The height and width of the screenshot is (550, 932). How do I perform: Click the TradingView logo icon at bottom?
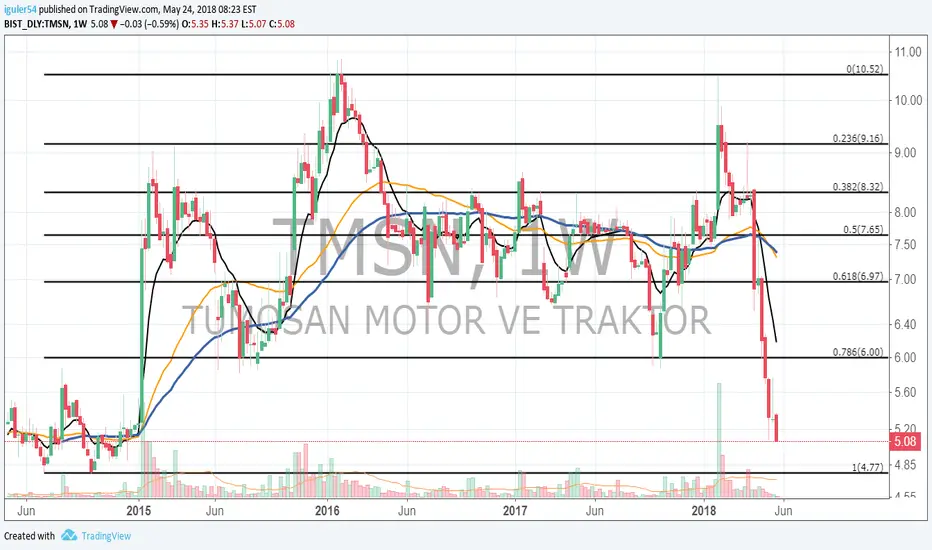69,535
